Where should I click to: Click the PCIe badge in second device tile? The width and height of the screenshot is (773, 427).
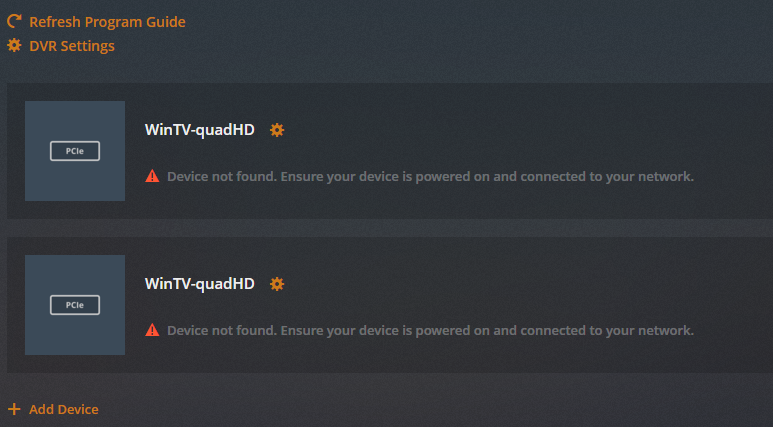(x=75, y=305)
